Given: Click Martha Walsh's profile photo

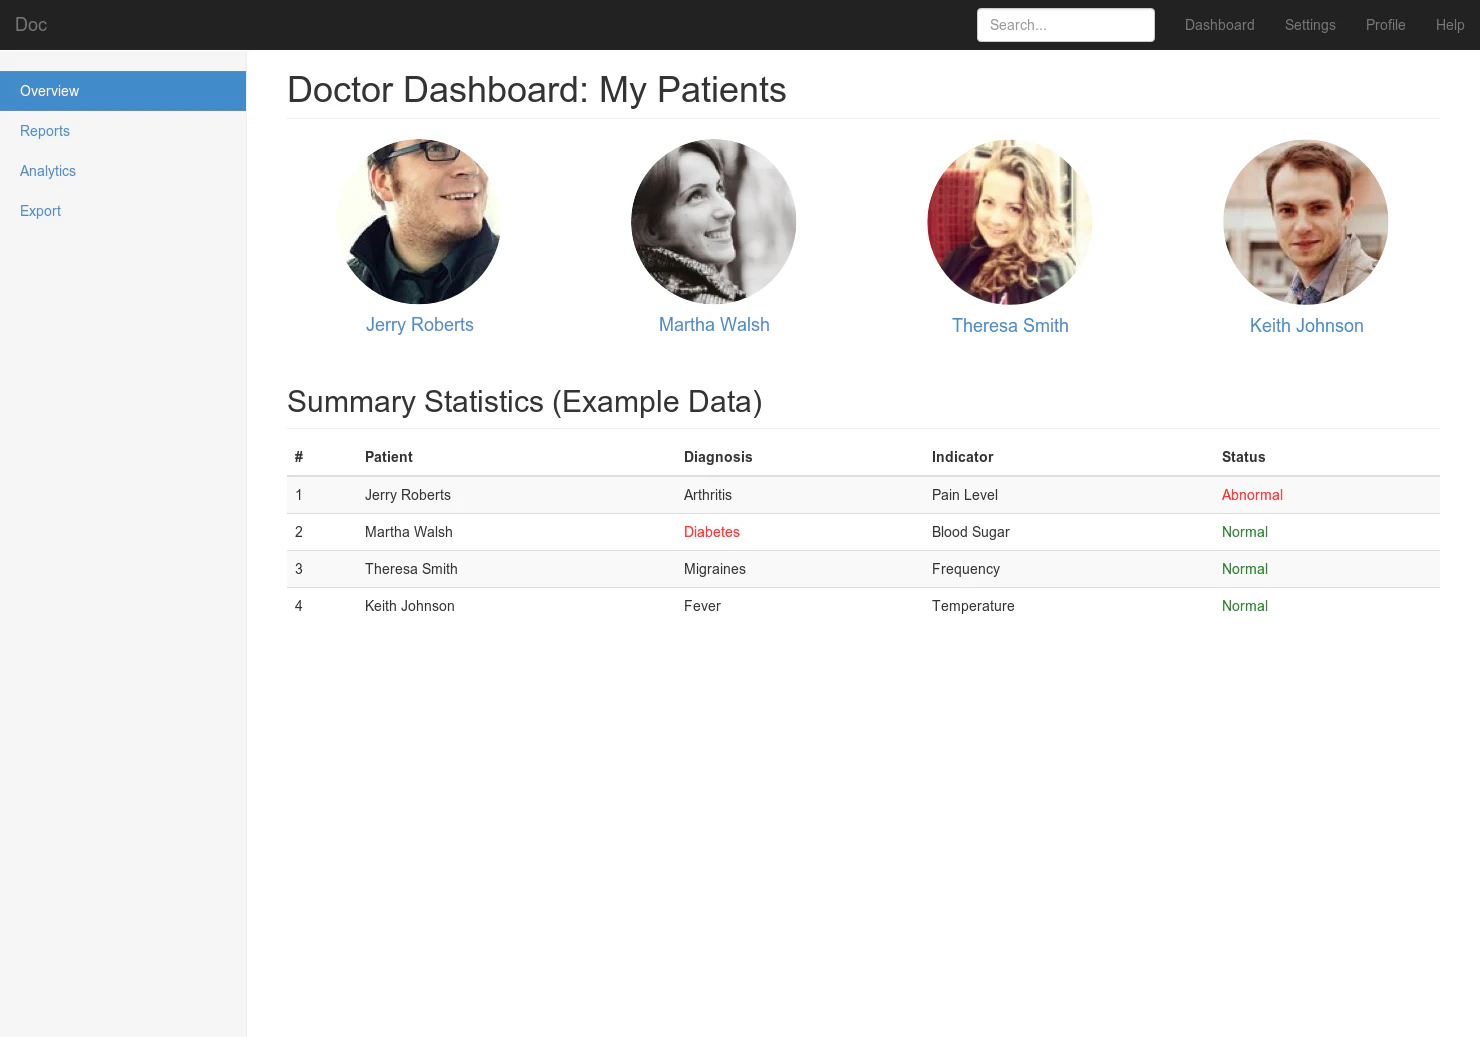Looking at the screenshot, I should (714, 221).
